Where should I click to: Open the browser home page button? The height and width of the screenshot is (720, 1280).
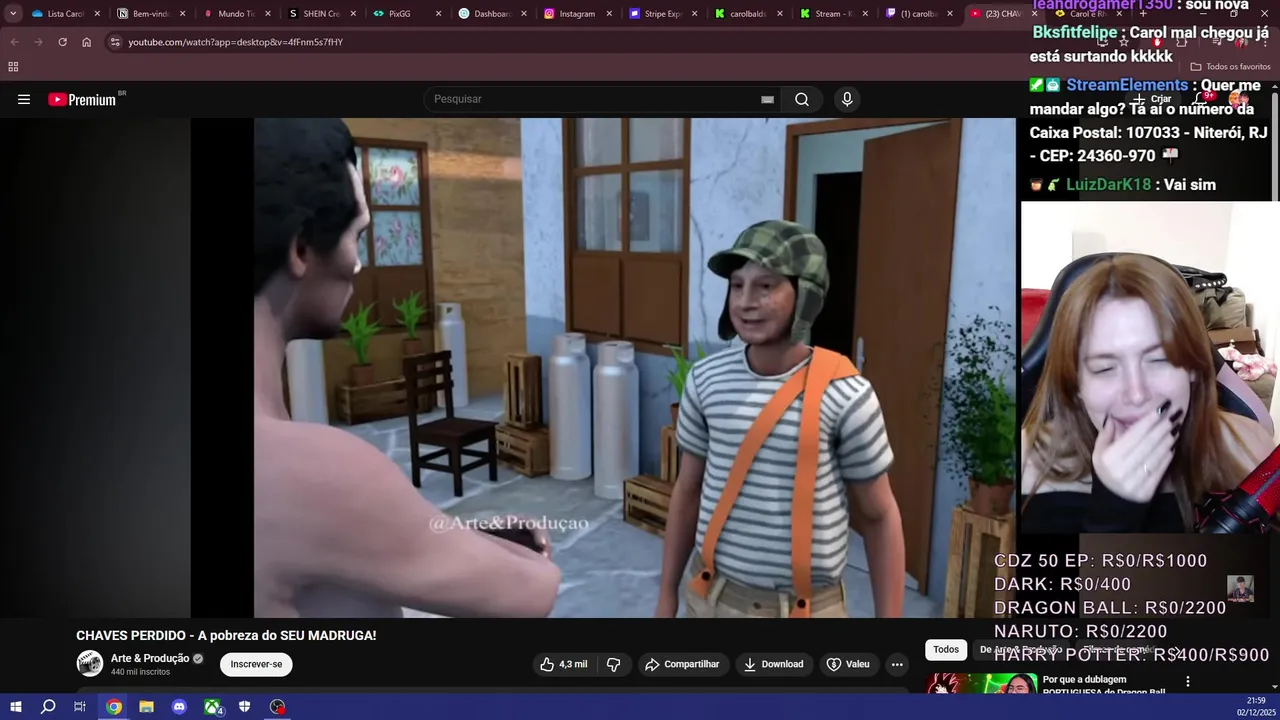tap(86, 42)
